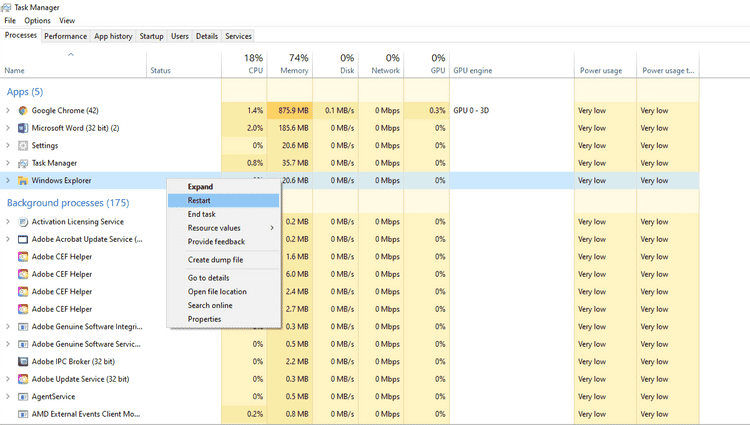Sort by the Status column header
This screenshot has height=425, width=750.
tap(184, 65)
